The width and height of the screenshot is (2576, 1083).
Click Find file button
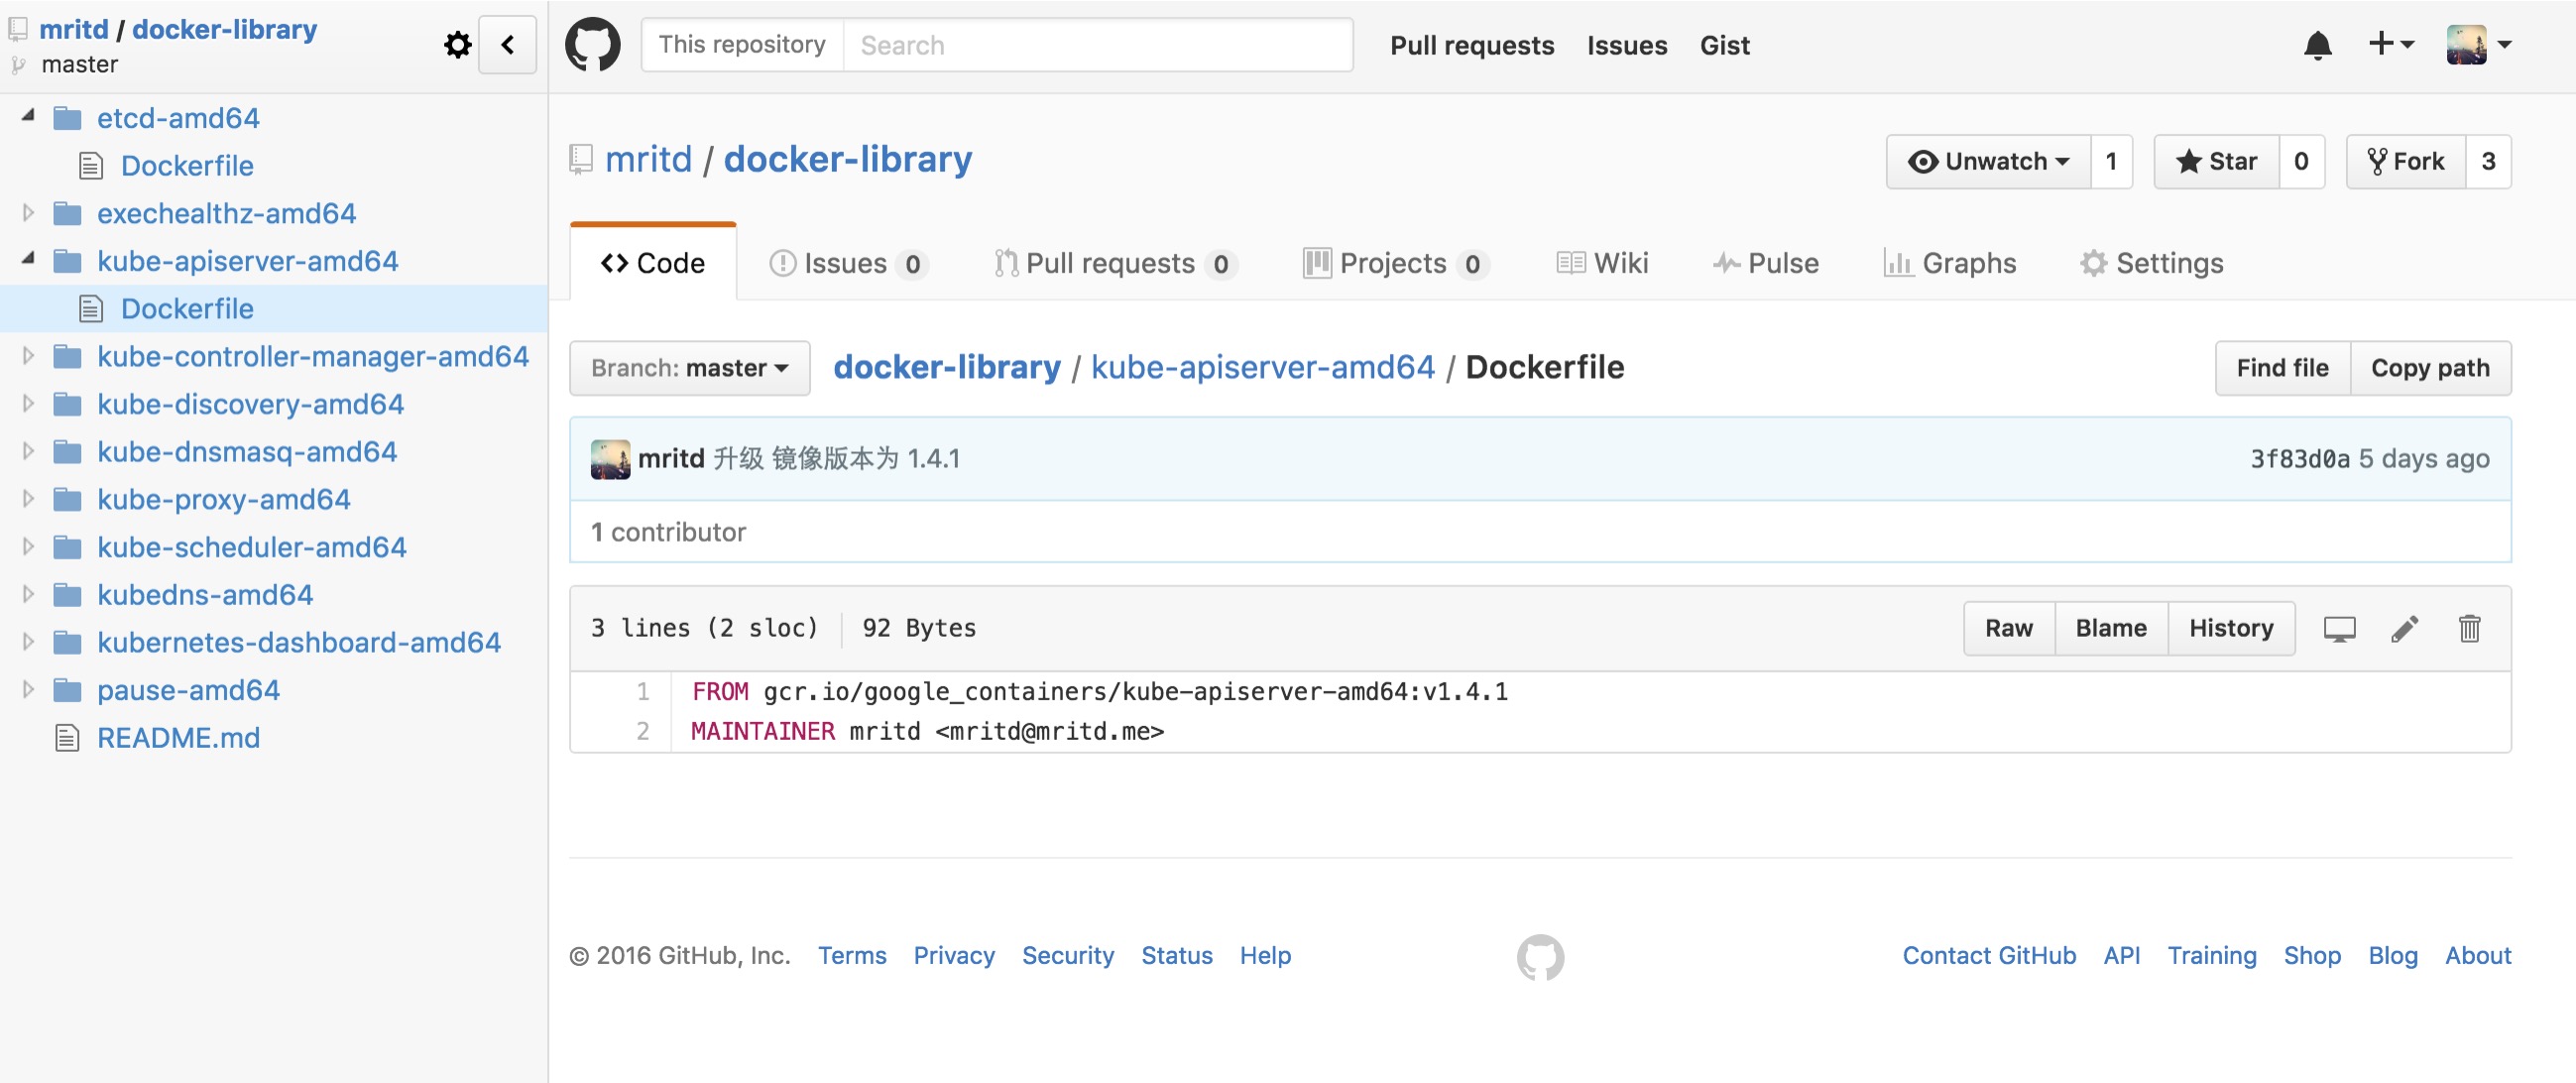click(2282, 369)
